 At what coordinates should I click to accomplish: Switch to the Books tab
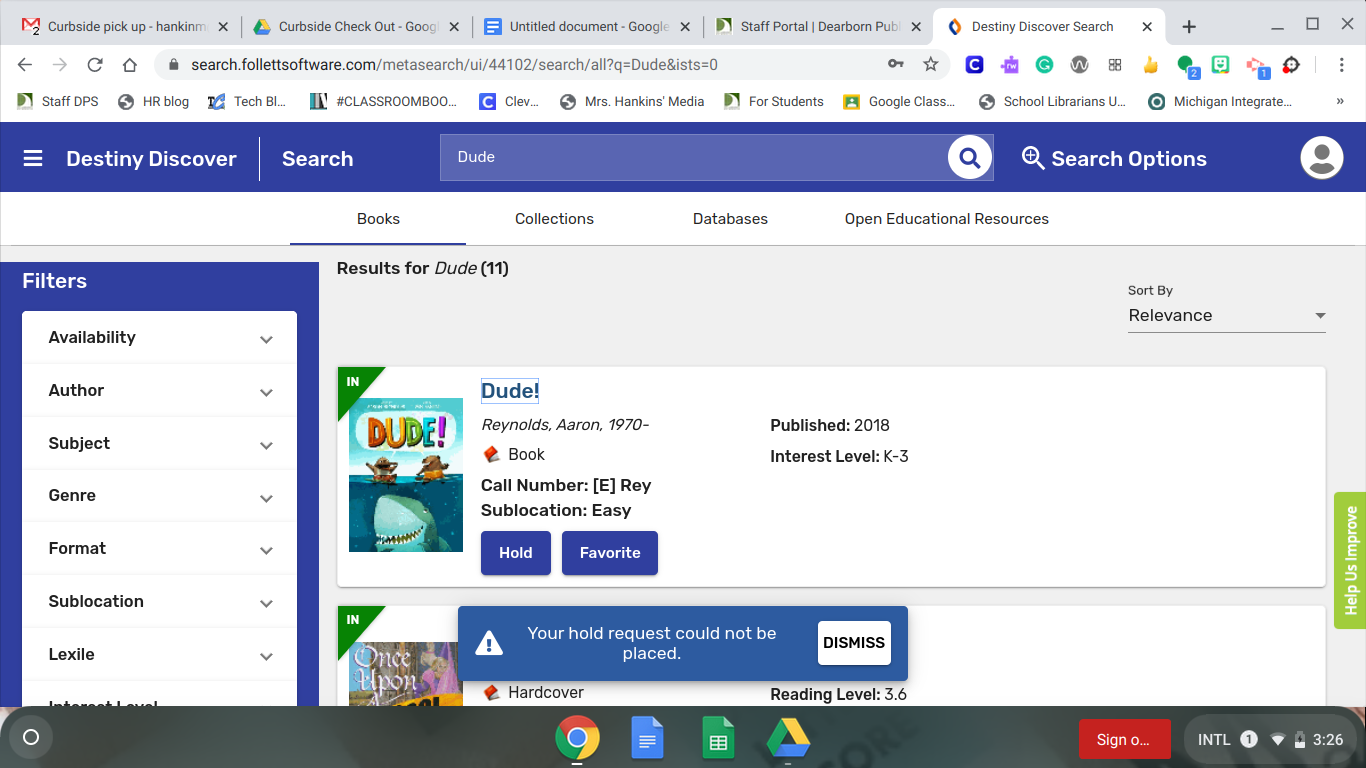[x=378, y=219]
